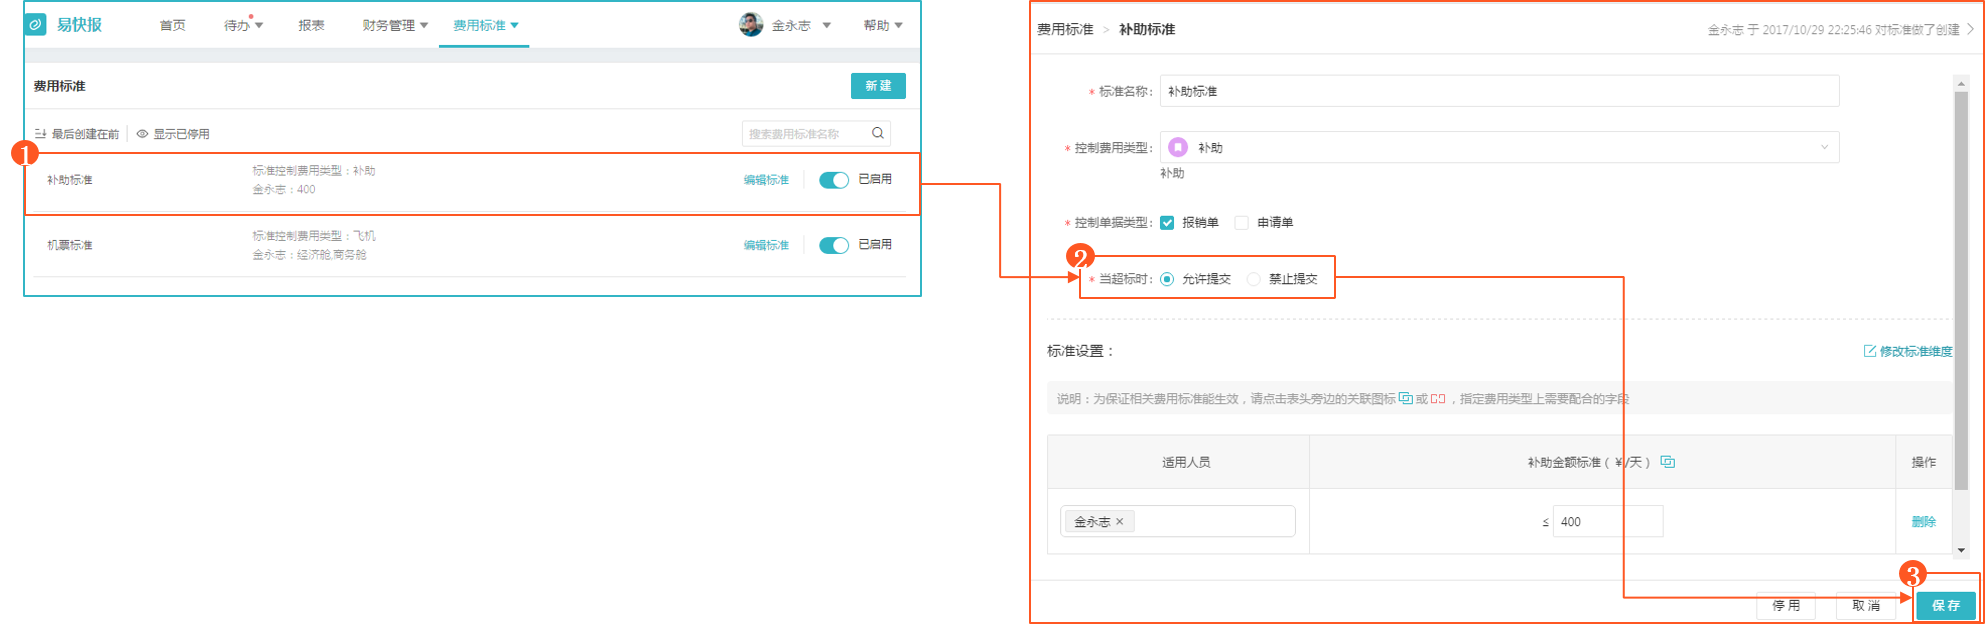Click the 删除 link in 金永志 row
This screenshot has width=1985, height=624.
1923,522
